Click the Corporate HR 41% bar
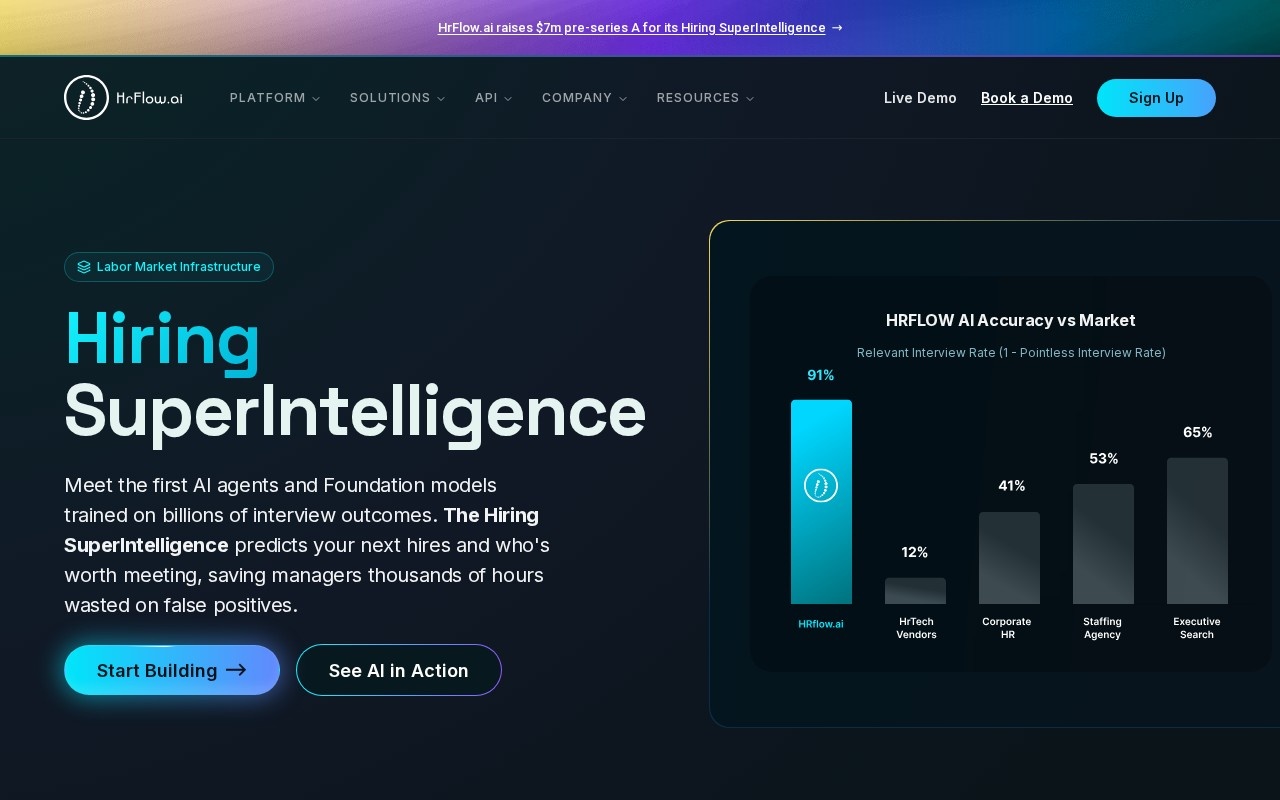Image resolution: width=1280 pixels, height=800 pixels. click(x=1009, y=558)
